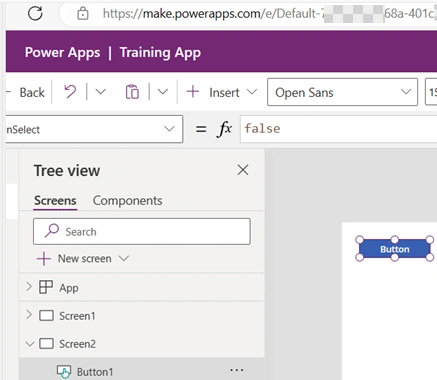
Task: Click the Screen1 screen icon
Action: tap(46, 315)
